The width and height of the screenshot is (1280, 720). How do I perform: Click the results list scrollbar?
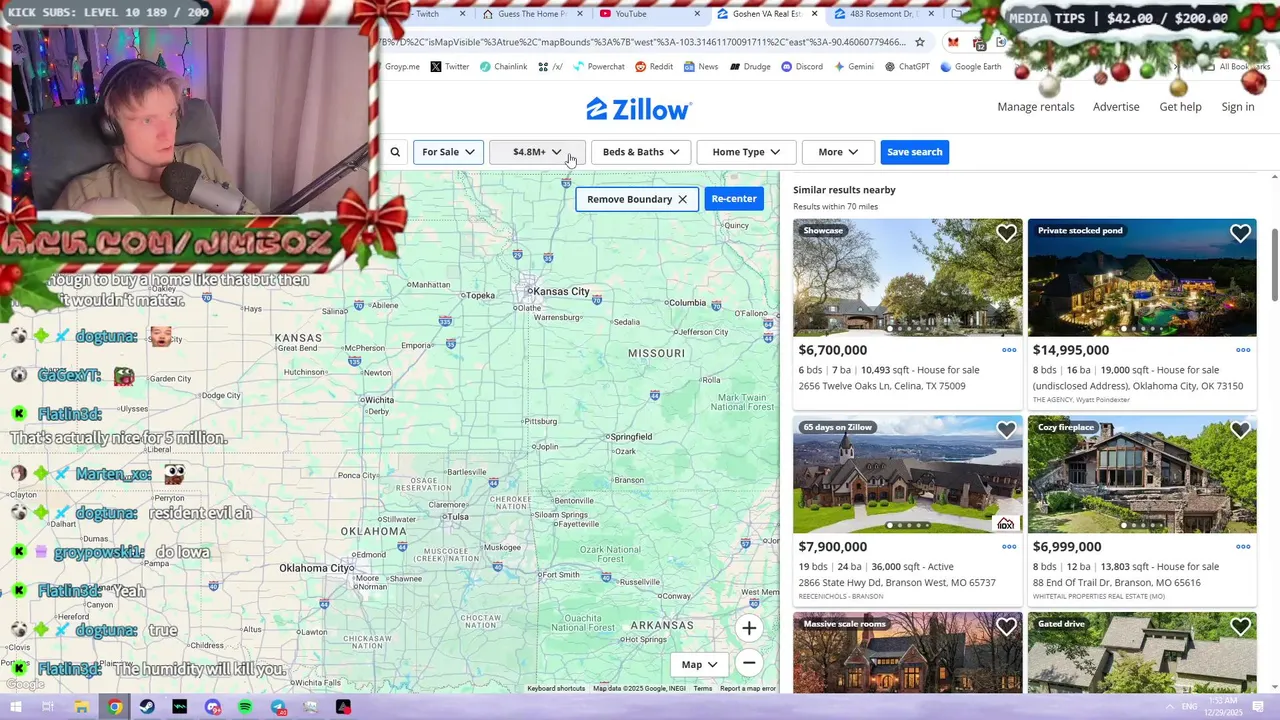[x=1274, y=264]
